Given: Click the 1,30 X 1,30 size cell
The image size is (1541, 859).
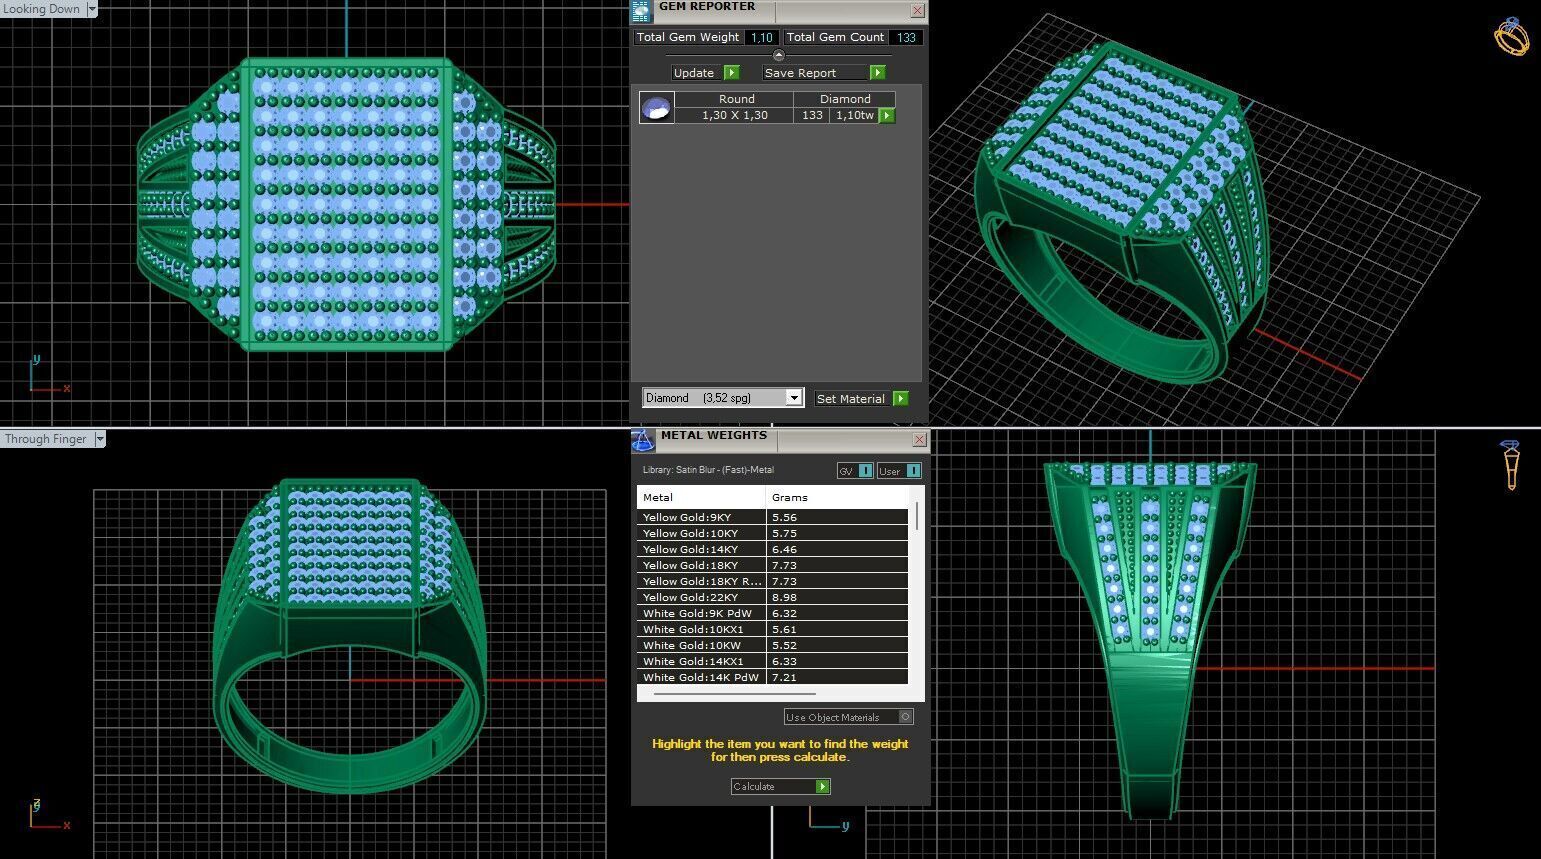Looking at the screenshot, I should [x=735, y=115].
